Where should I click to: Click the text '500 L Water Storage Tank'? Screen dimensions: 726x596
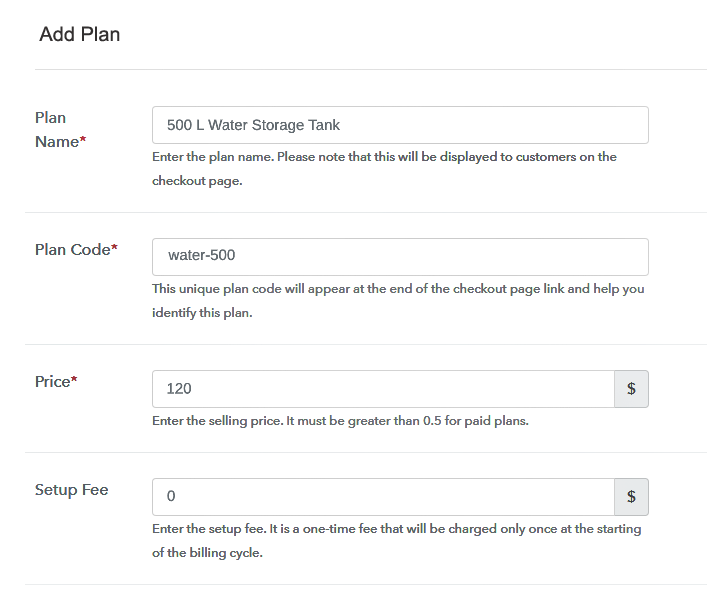[x=254, y=125]
